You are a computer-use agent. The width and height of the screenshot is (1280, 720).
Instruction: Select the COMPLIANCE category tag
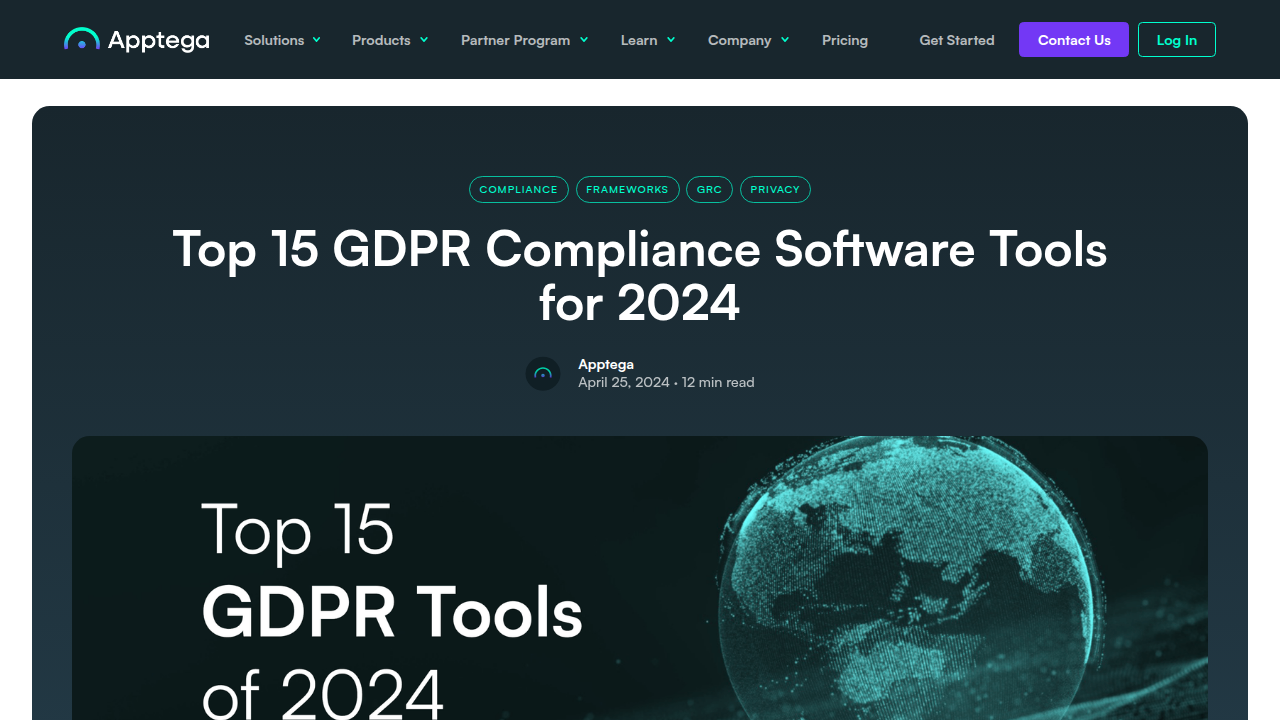(x=519, y=189)
